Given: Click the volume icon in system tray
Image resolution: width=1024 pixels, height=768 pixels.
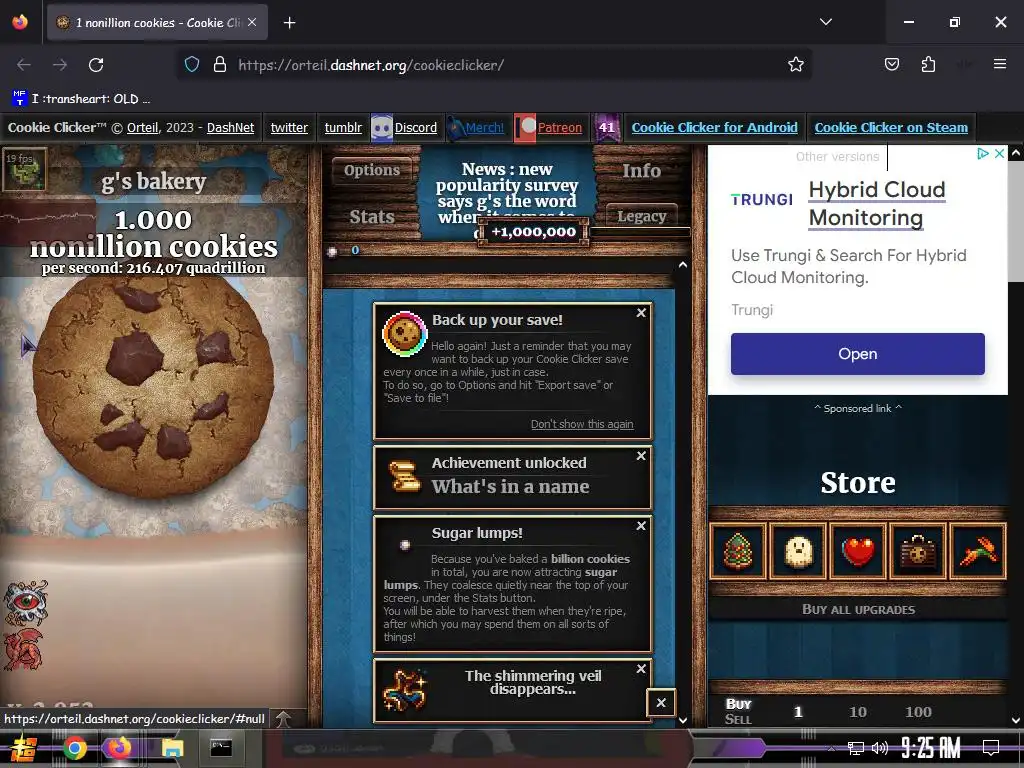Looking at the screenshot, I should coord(880,748).
